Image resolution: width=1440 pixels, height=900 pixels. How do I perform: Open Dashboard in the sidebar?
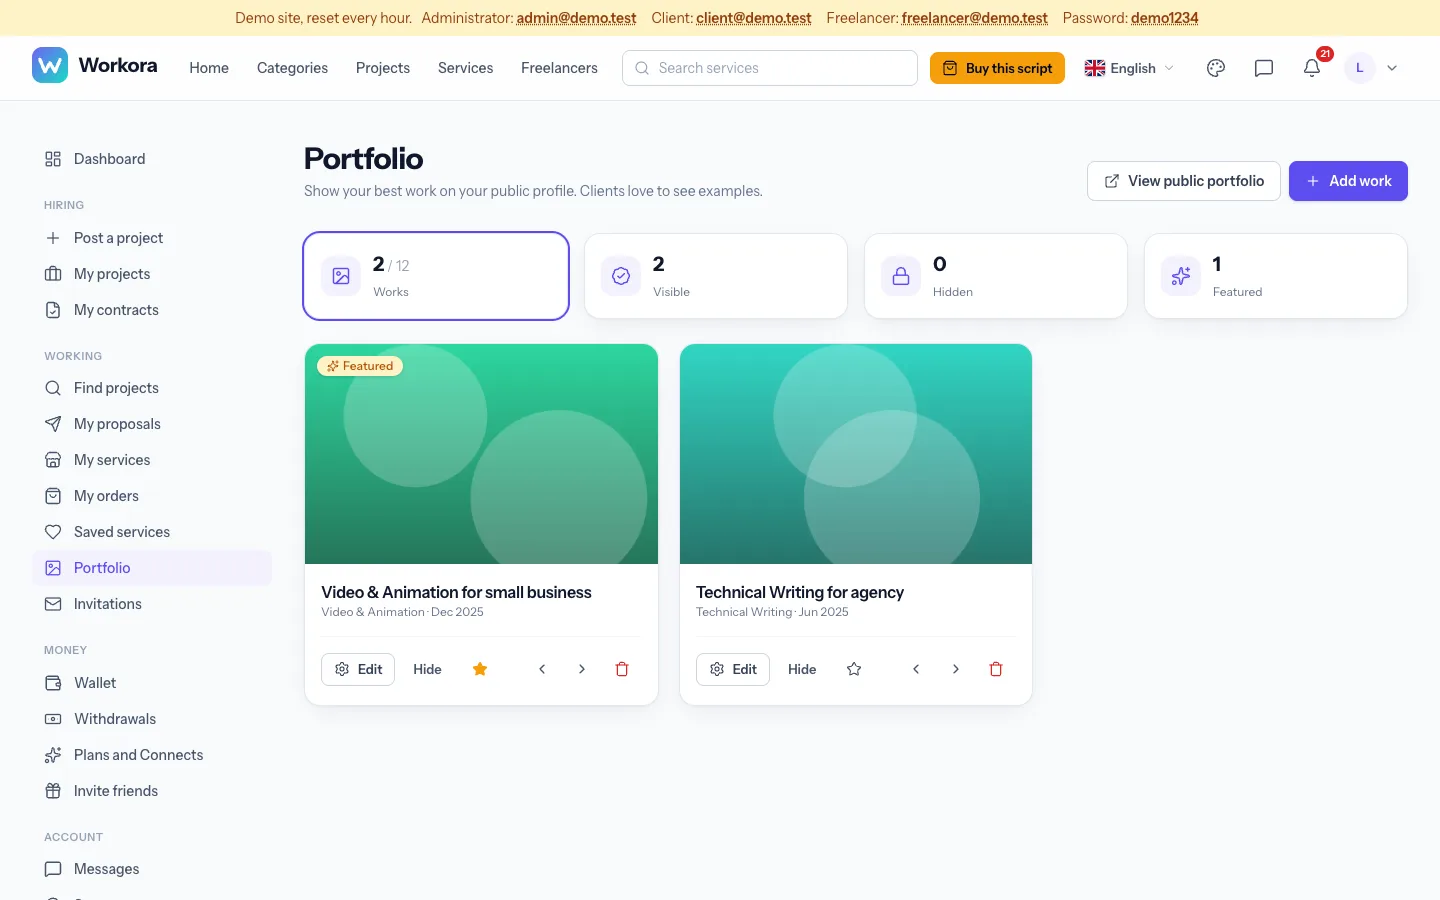(152, 159)
